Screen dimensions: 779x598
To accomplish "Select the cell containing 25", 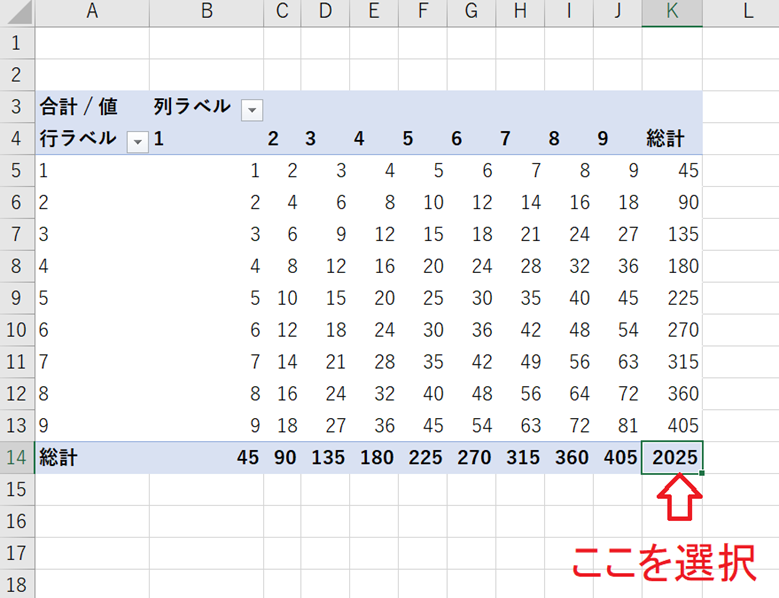I will (421, 298).
